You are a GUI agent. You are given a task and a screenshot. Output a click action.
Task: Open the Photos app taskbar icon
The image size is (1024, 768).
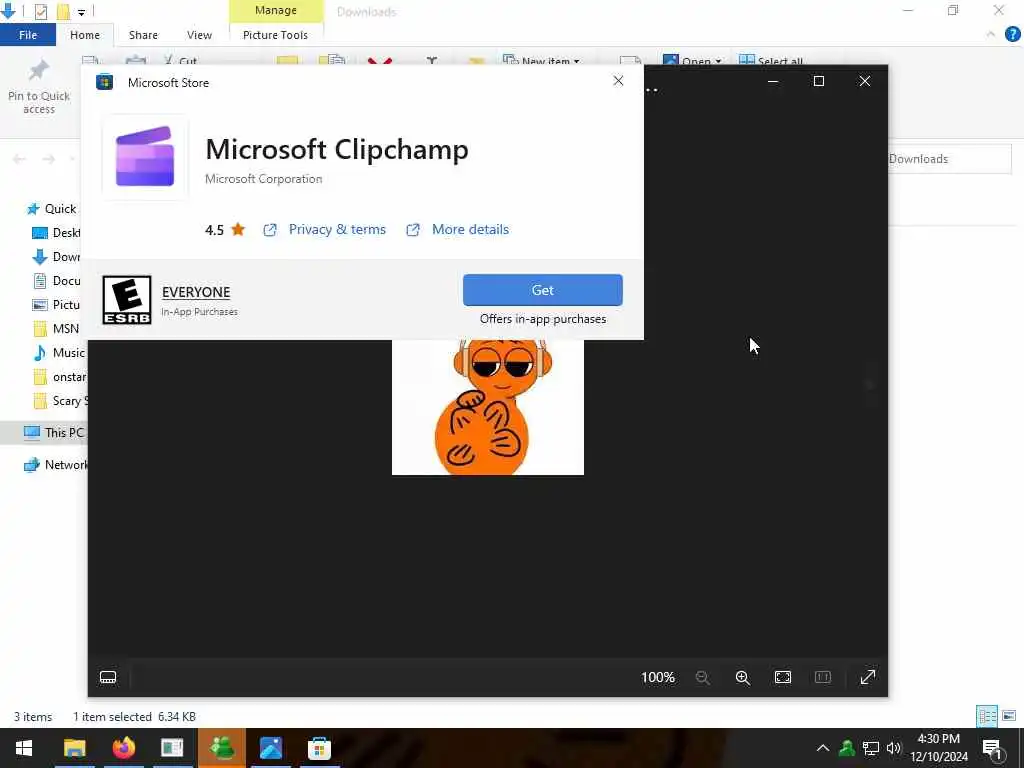[270, 748]
